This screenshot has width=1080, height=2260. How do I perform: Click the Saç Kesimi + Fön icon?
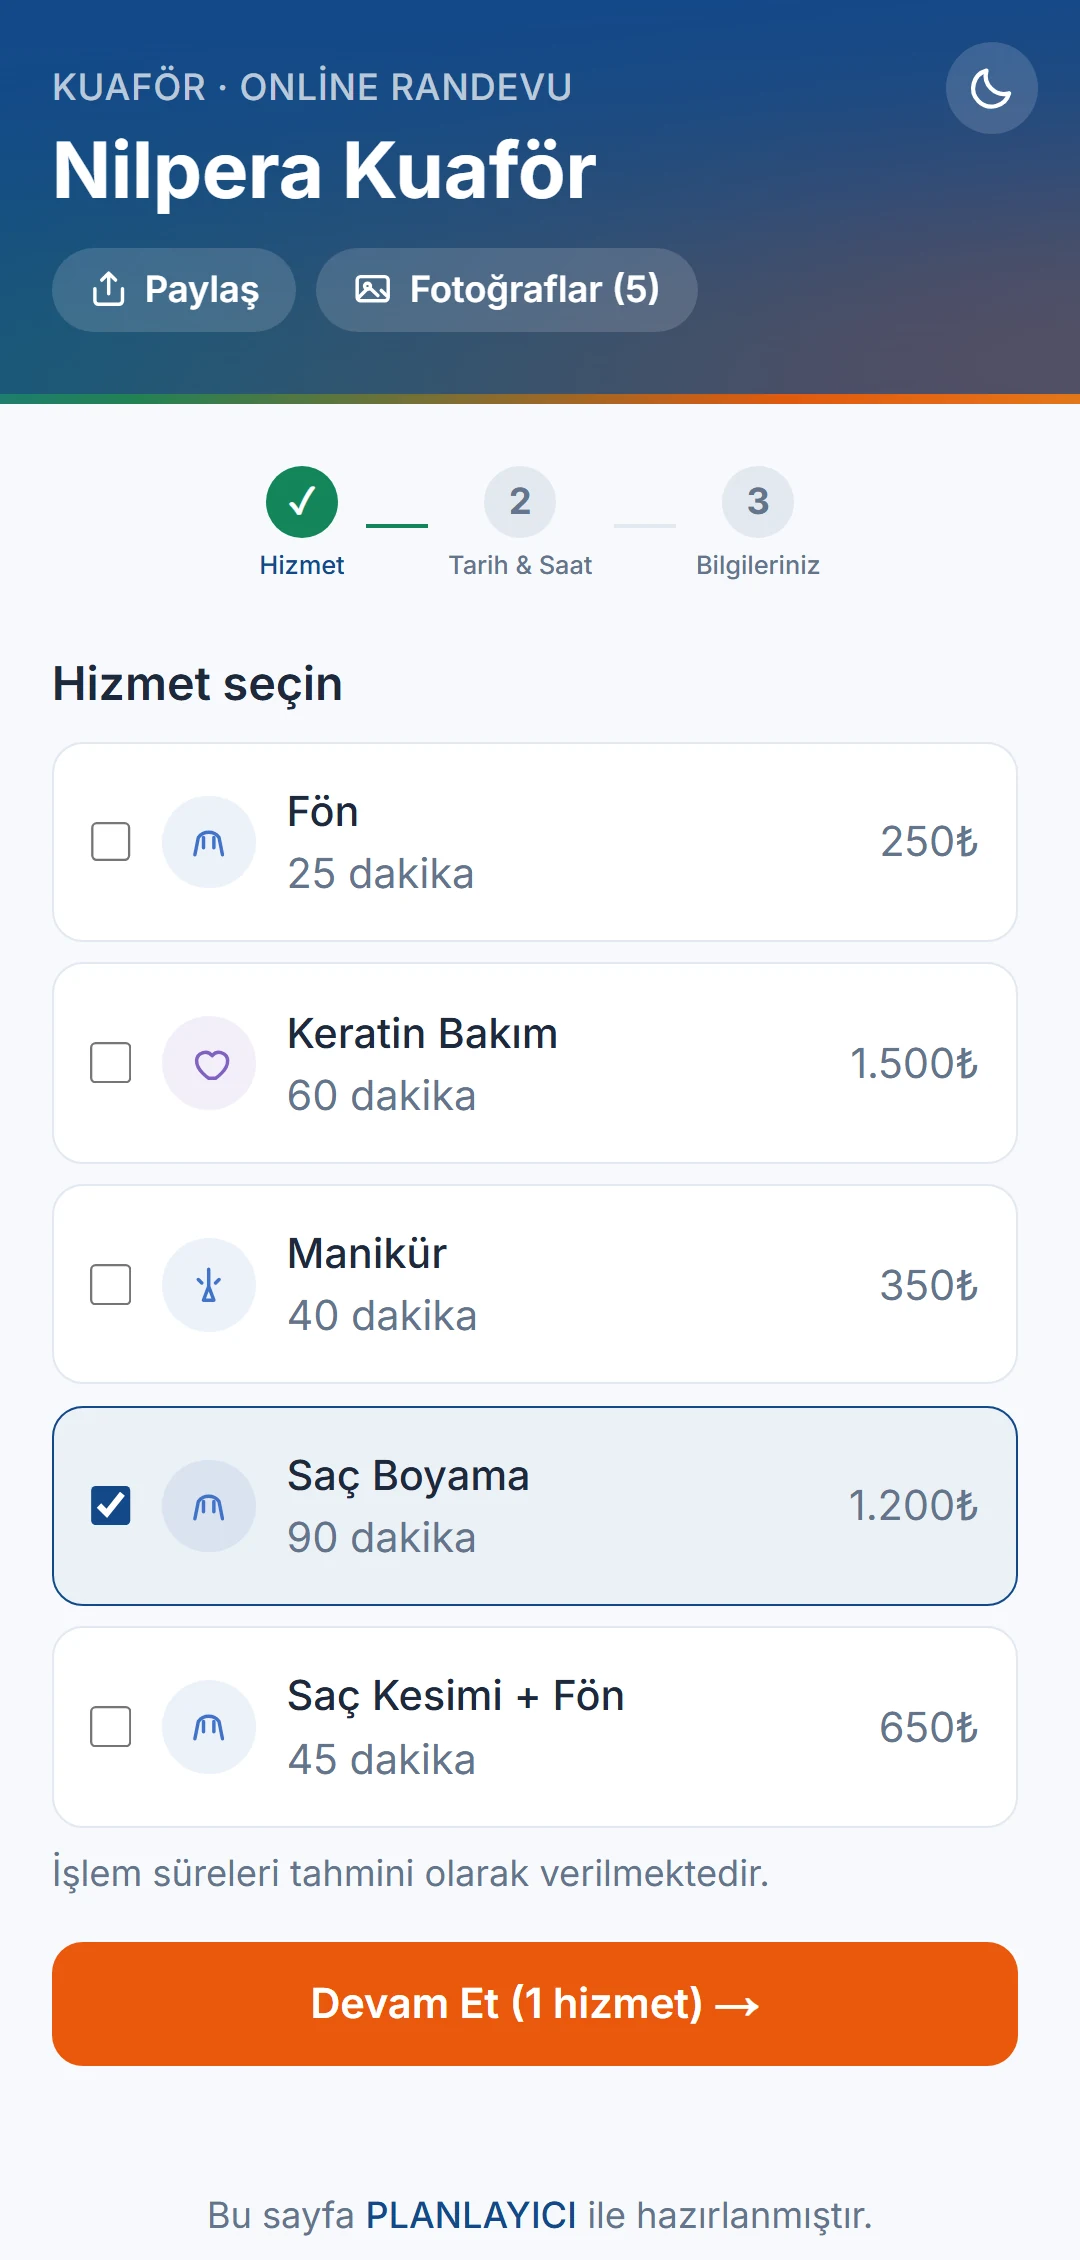click(209, 1727)
